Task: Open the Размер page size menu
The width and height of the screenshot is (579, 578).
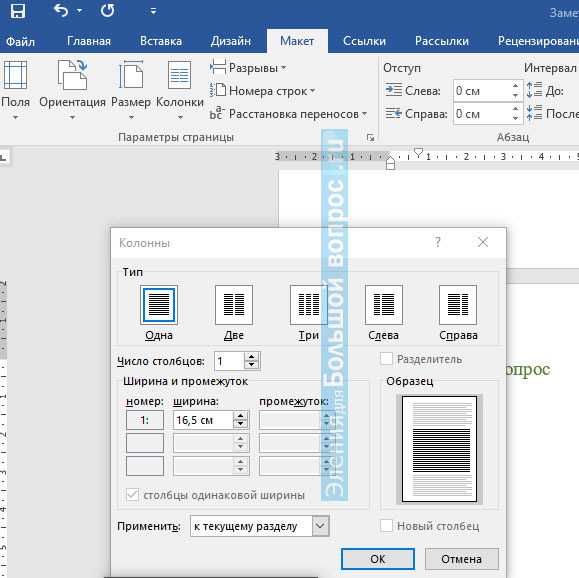Action: click(131, 90)
